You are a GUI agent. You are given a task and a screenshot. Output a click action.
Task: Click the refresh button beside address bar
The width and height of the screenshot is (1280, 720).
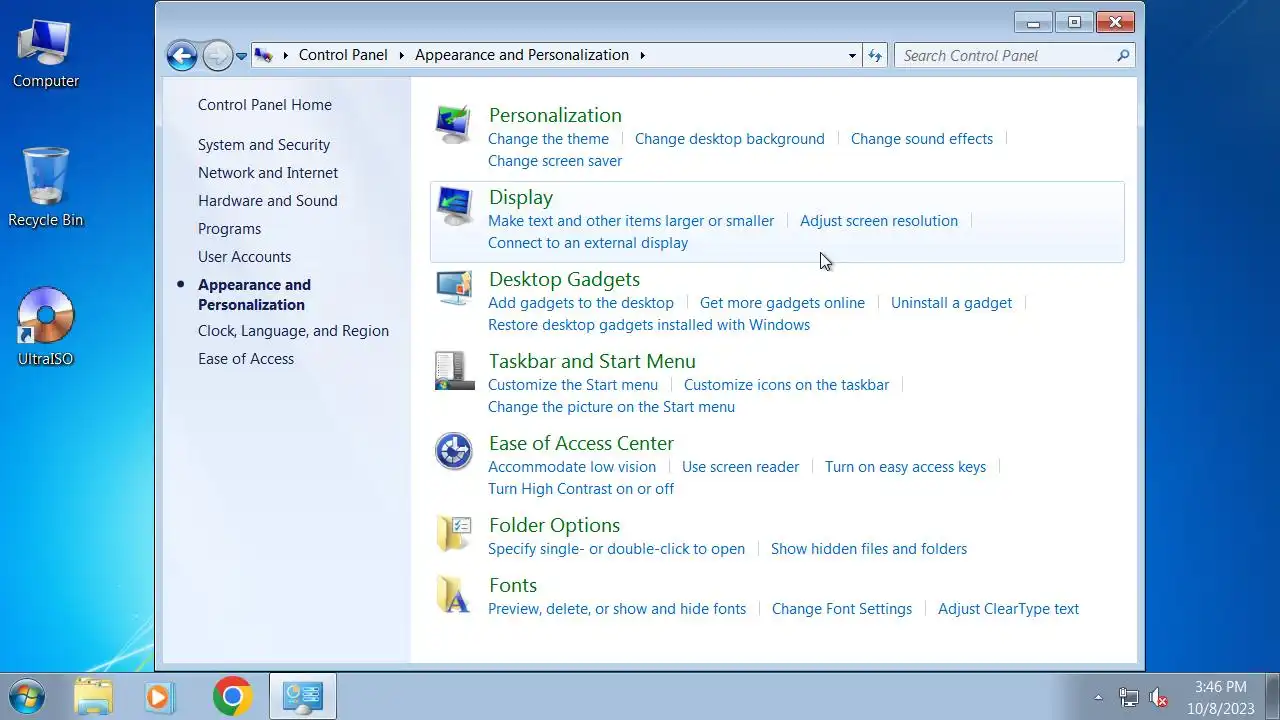[x=875, y=56]
